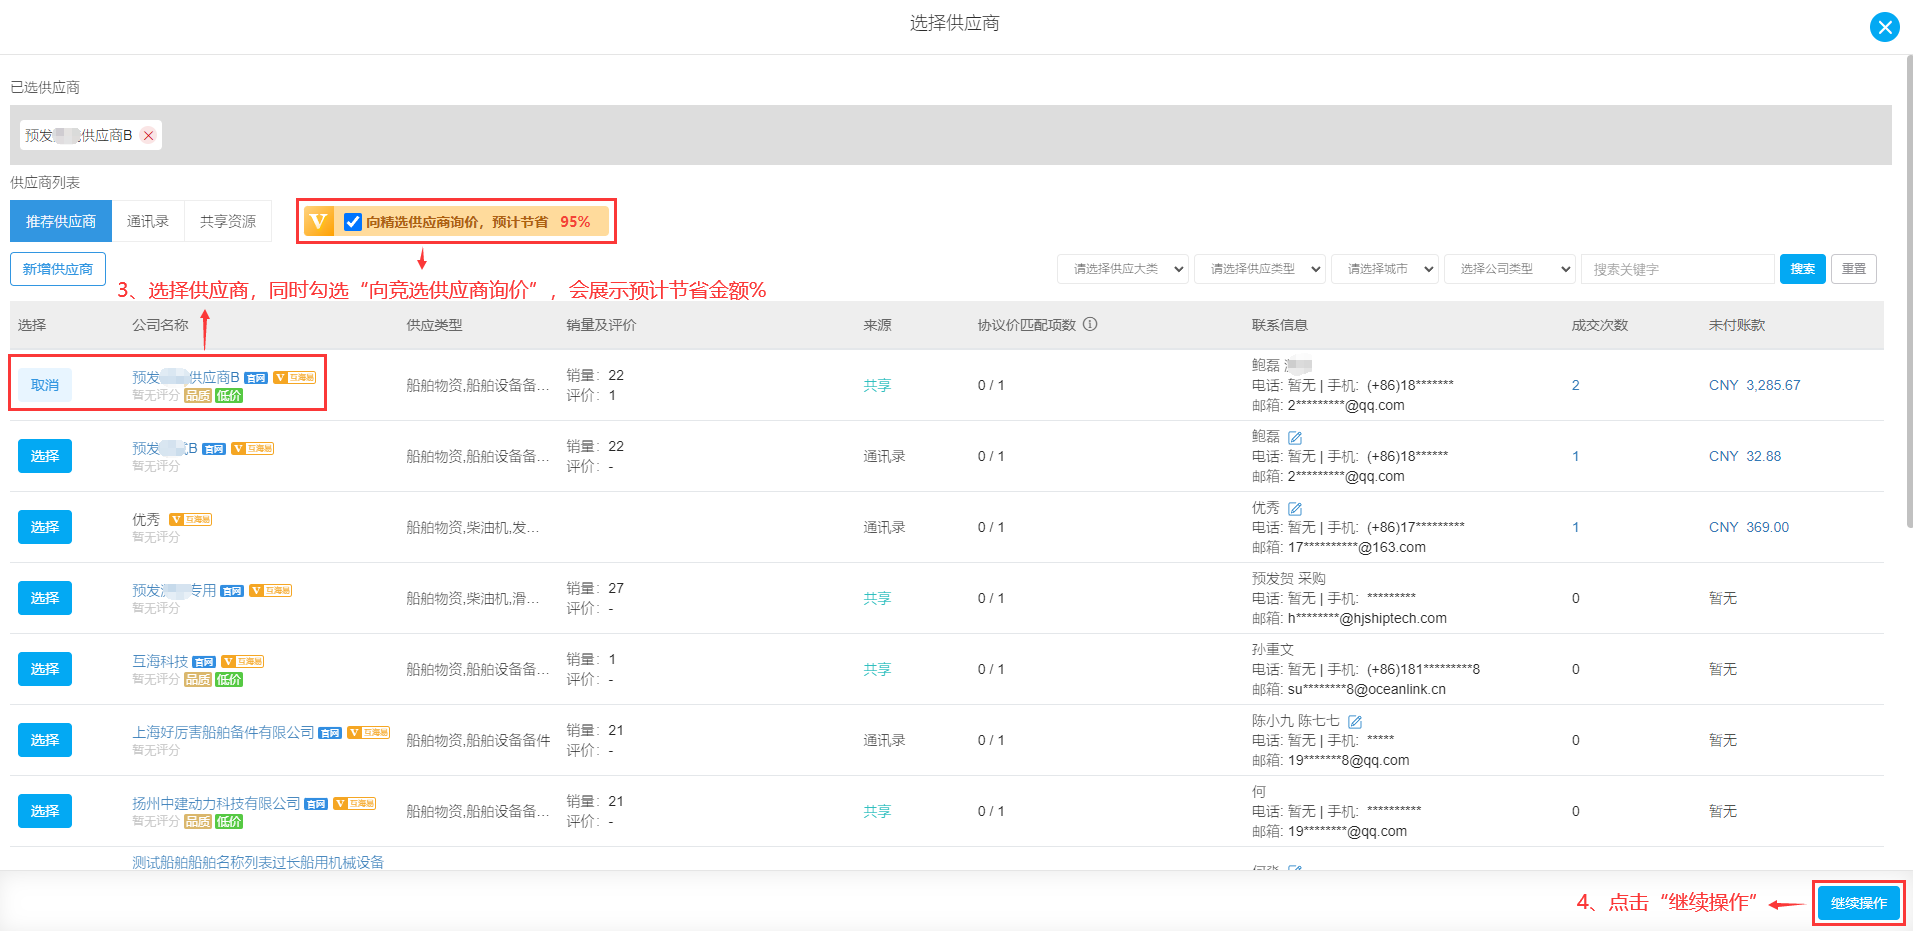Open company link 互海科技
Image resolution: width=1913 pixels, height=931 pixels.
pyautogui.click(x=160, y=661)
